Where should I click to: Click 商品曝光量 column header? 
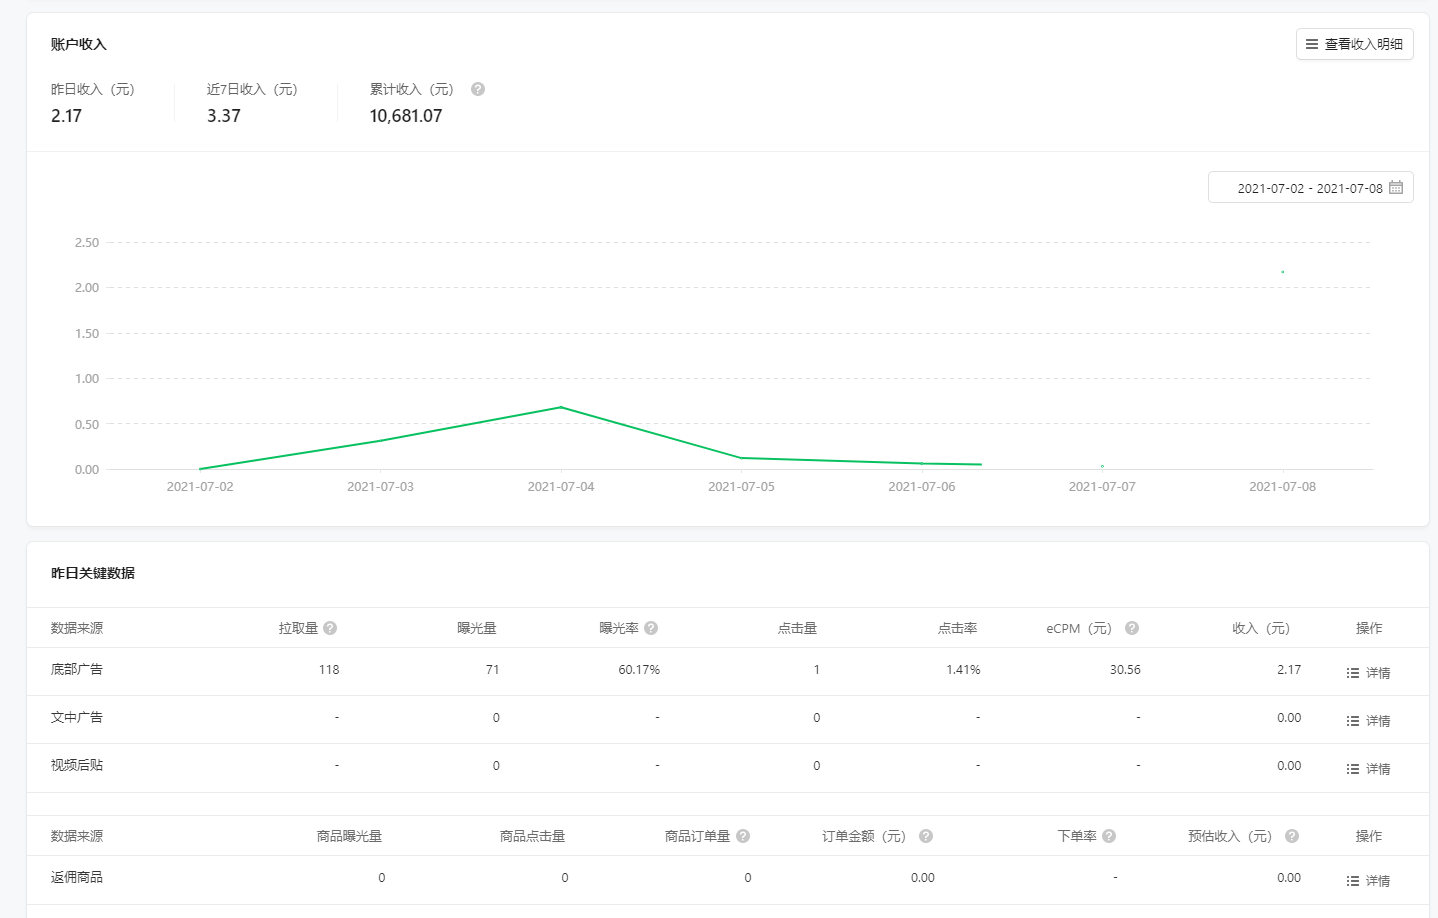349,836
